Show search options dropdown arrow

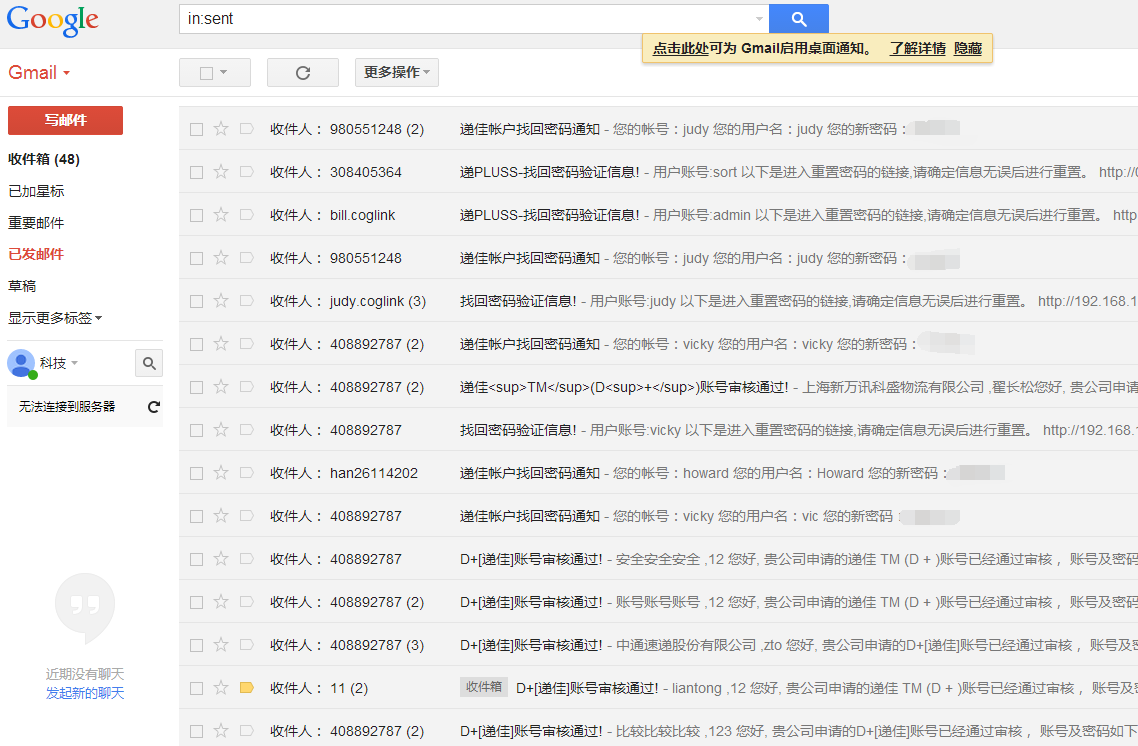[759, 19]
